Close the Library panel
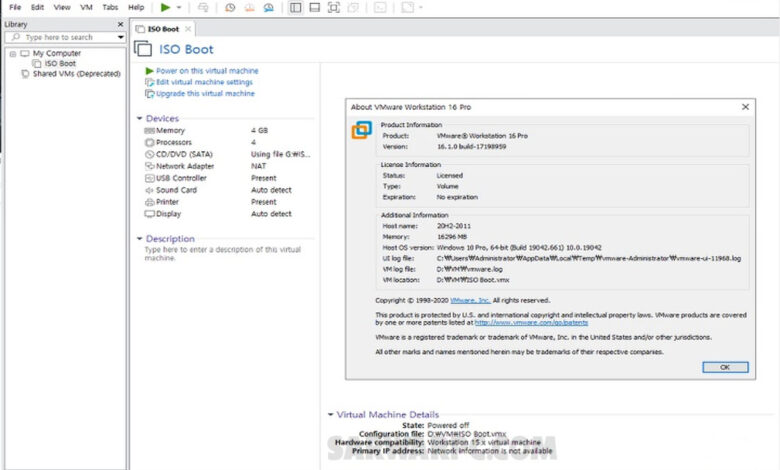Image resolution: width=780 pixels, height=470 pixels. [x=120, y=24]
